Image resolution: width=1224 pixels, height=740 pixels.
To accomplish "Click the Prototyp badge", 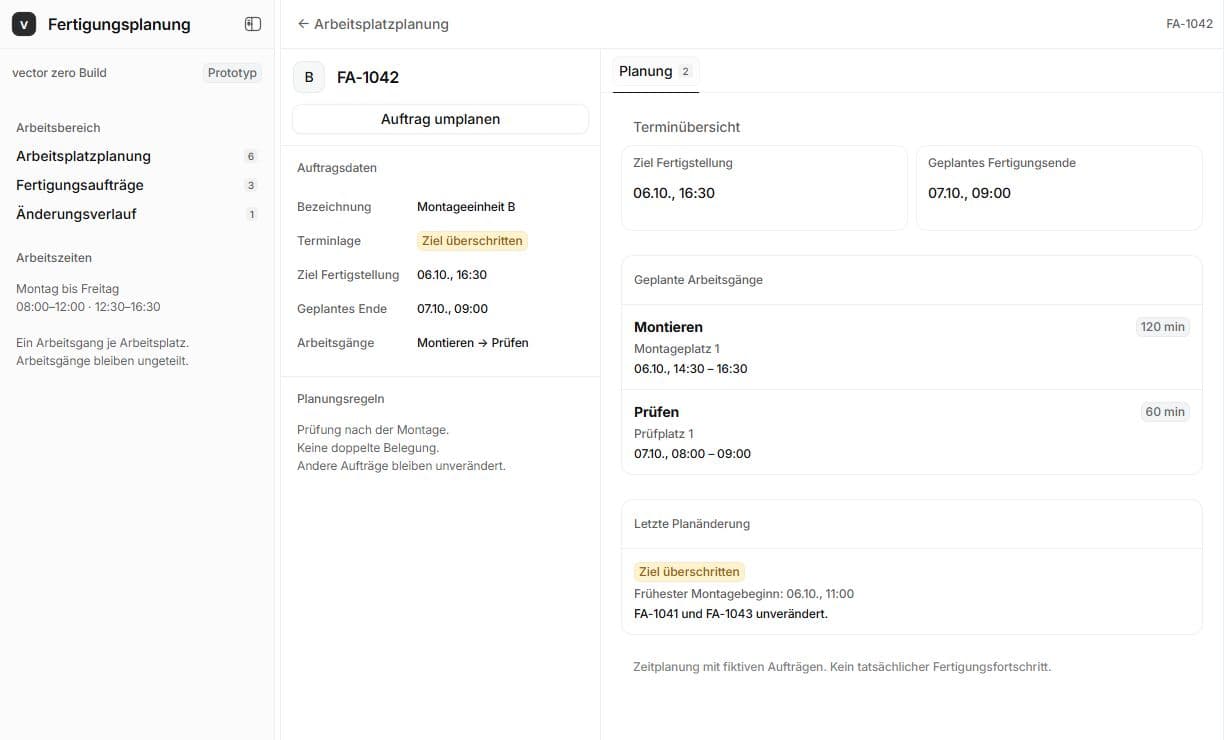I will [x=232, y=73].
